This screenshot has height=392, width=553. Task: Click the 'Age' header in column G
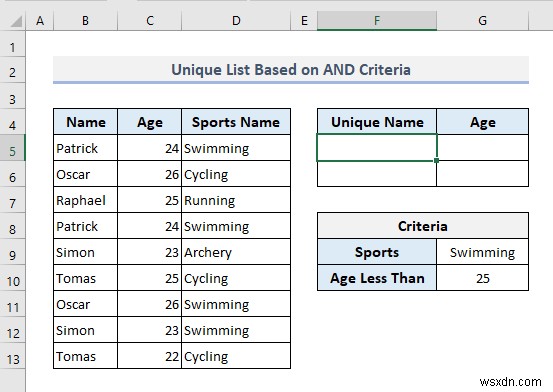(482, 122)
